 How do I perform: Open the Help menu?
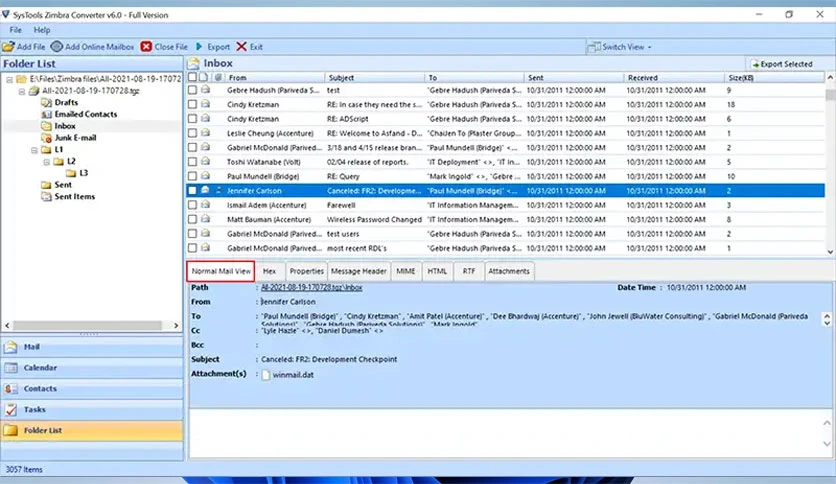pyautogui.click(x=42, y=30)
